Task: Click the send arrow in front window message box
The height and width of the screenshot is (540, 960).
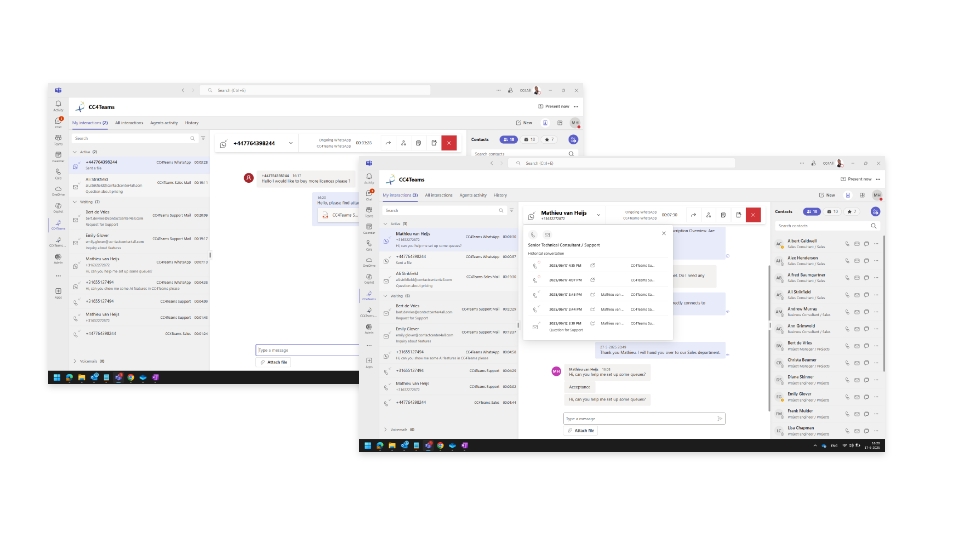Action: point(719,418)
